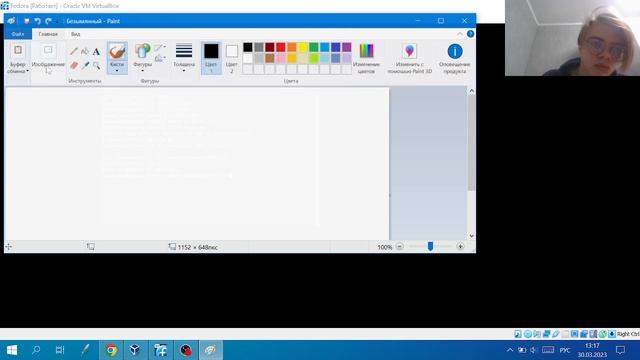
Task: Open VirtualBox cube icon on taskbar
Action: pyautogui.click(x=135, y=350)
